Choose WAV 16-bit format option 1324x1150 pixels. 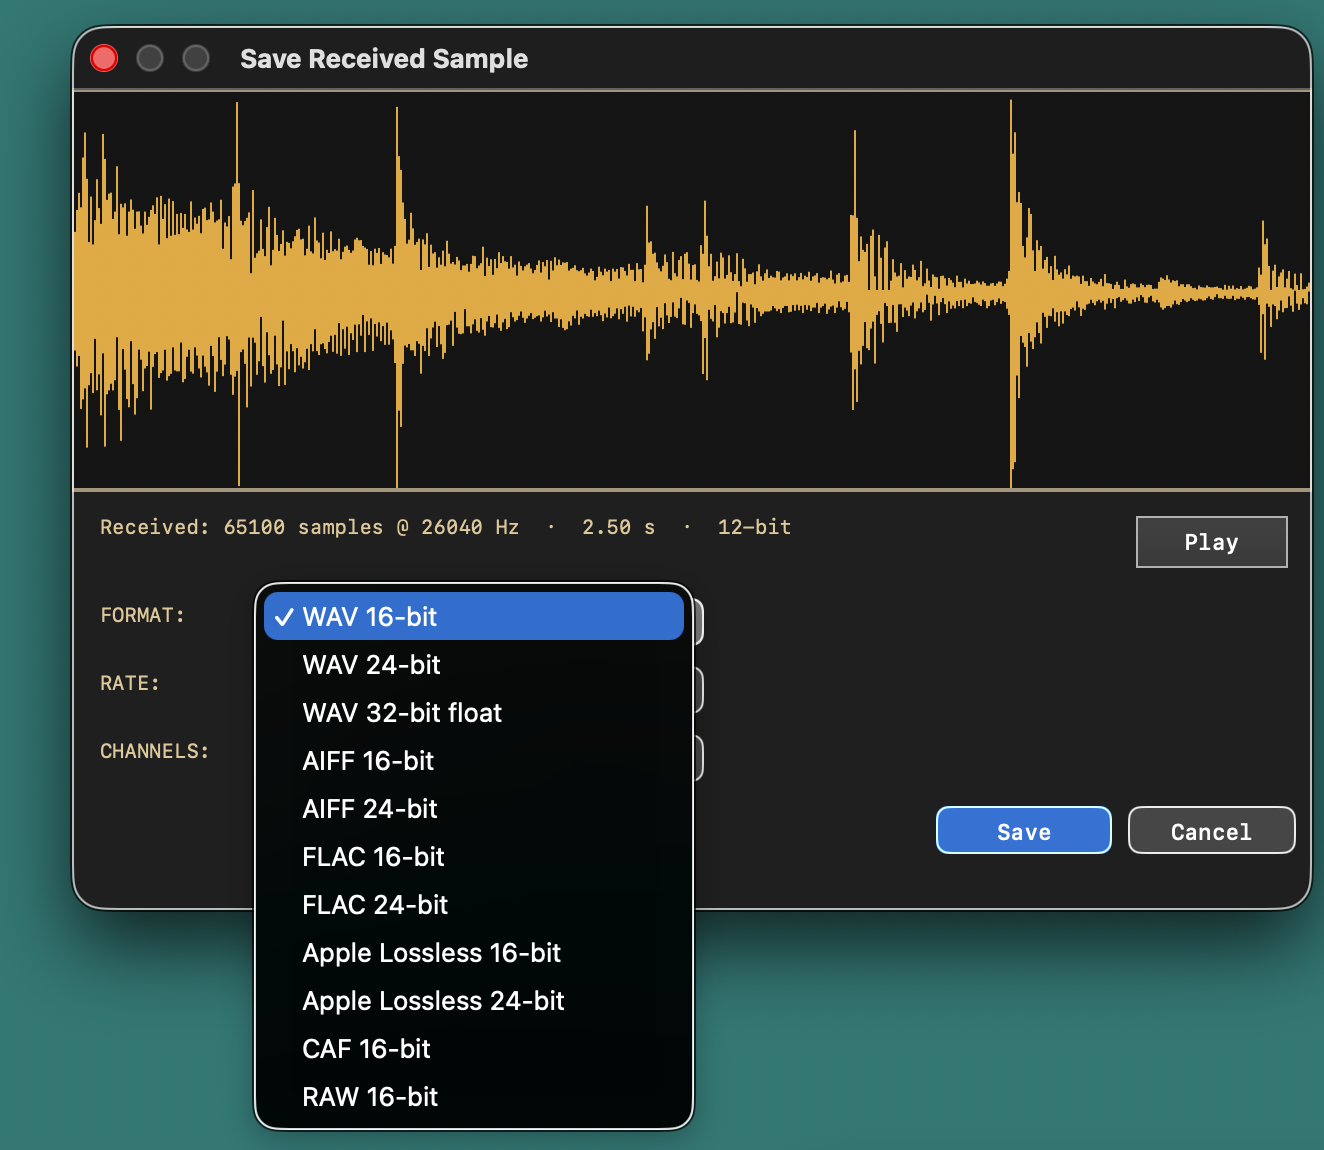pos(474,616)
